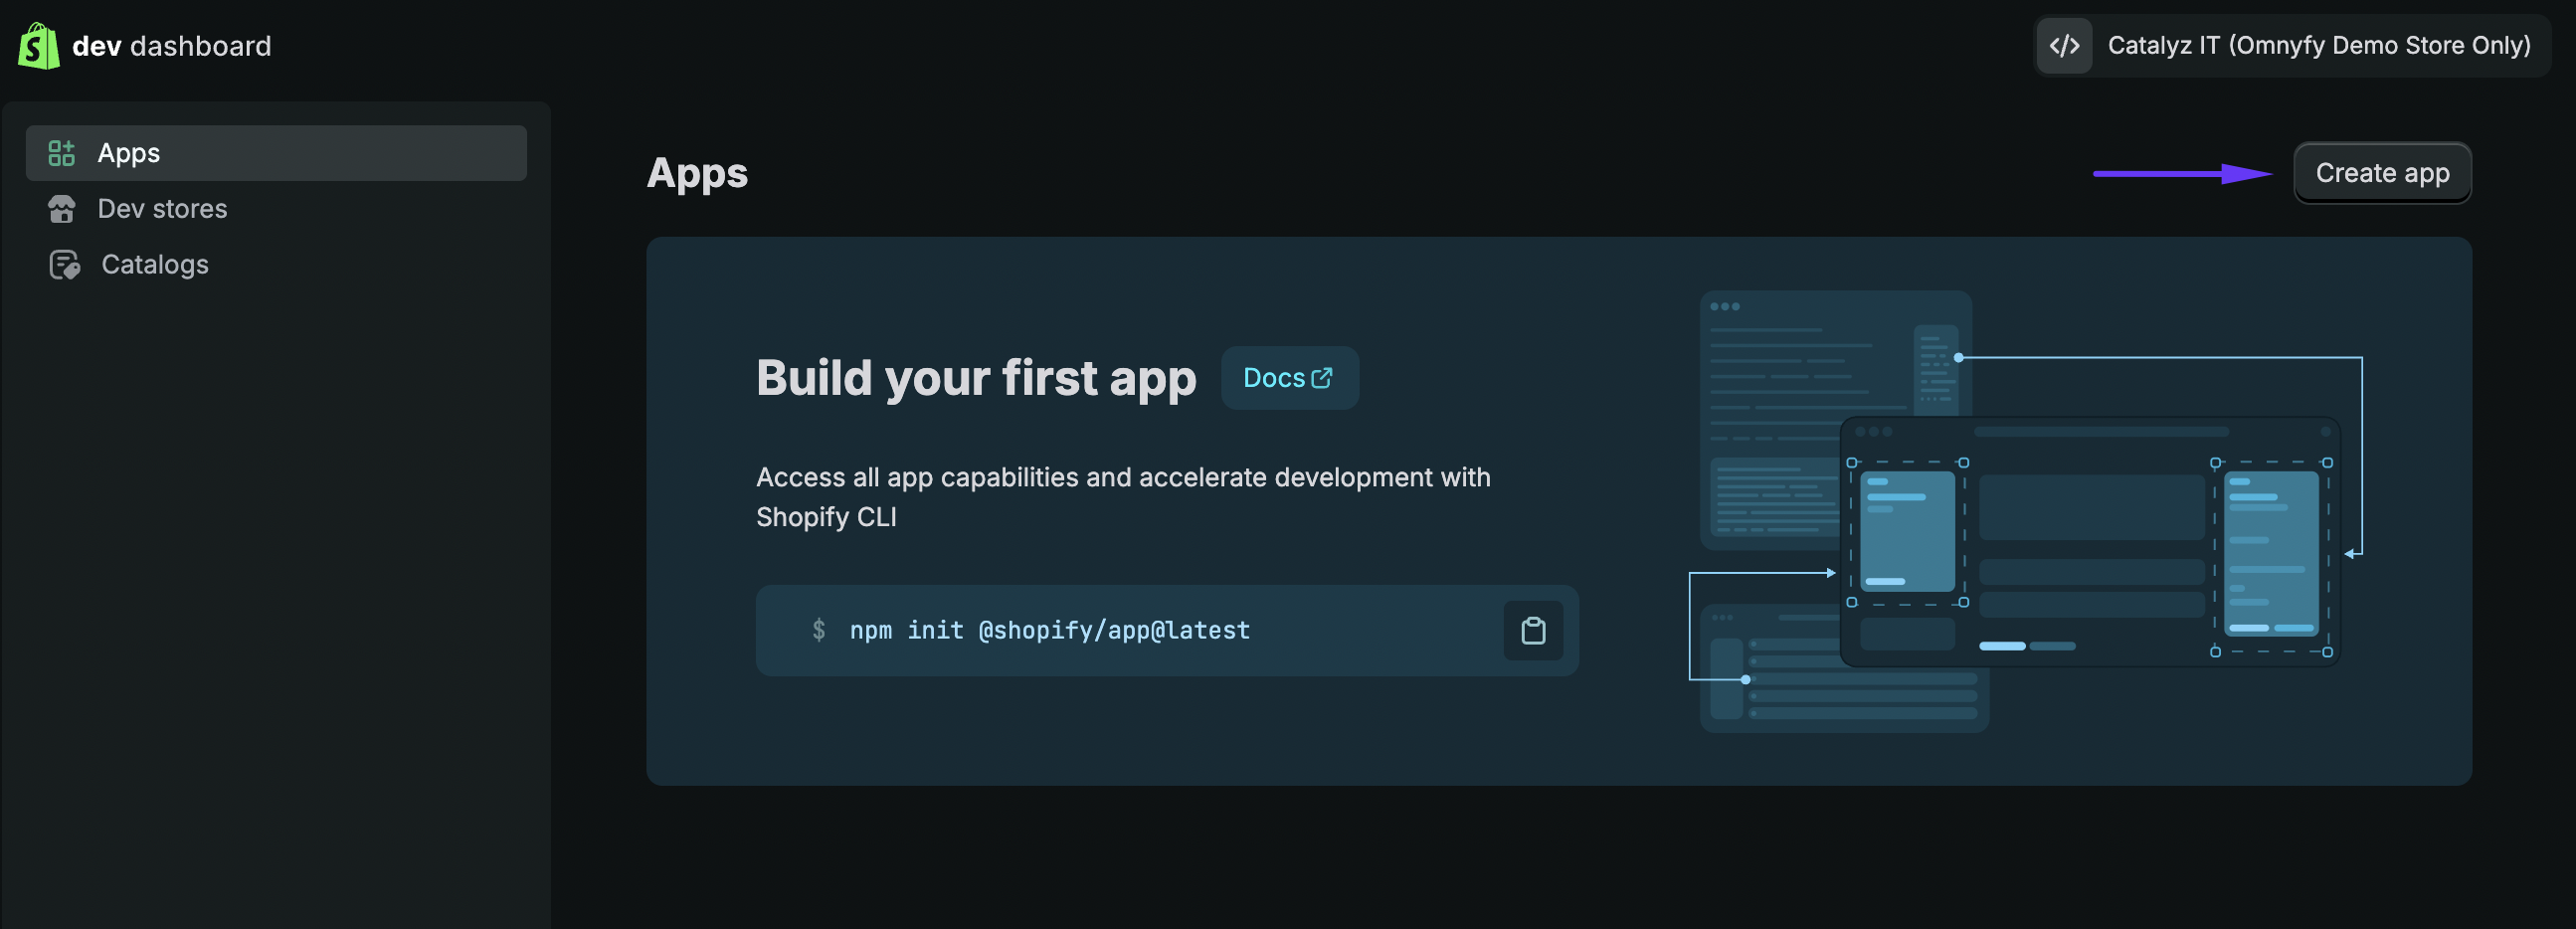Click the Catalogs icon in sidebar
2576x929 pixels.
tap(64, 265)
